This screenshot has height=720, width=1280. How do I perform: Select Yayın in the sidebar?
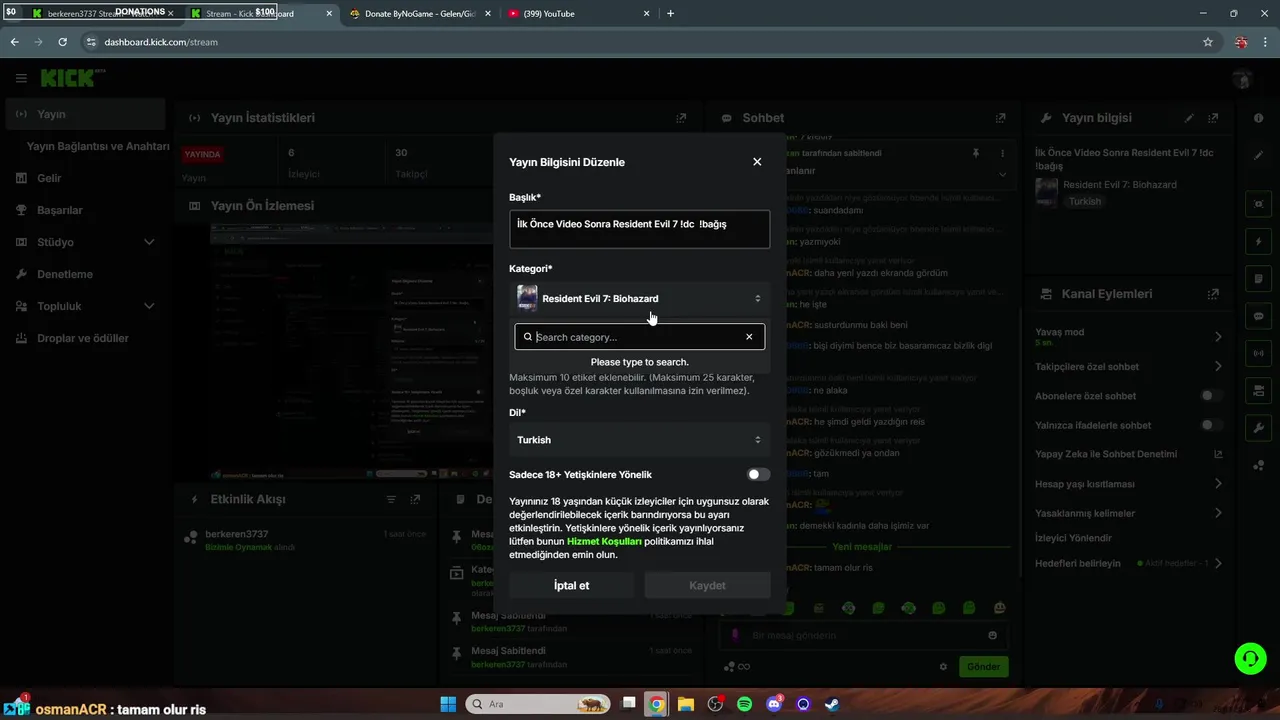[x=85, y=114]
